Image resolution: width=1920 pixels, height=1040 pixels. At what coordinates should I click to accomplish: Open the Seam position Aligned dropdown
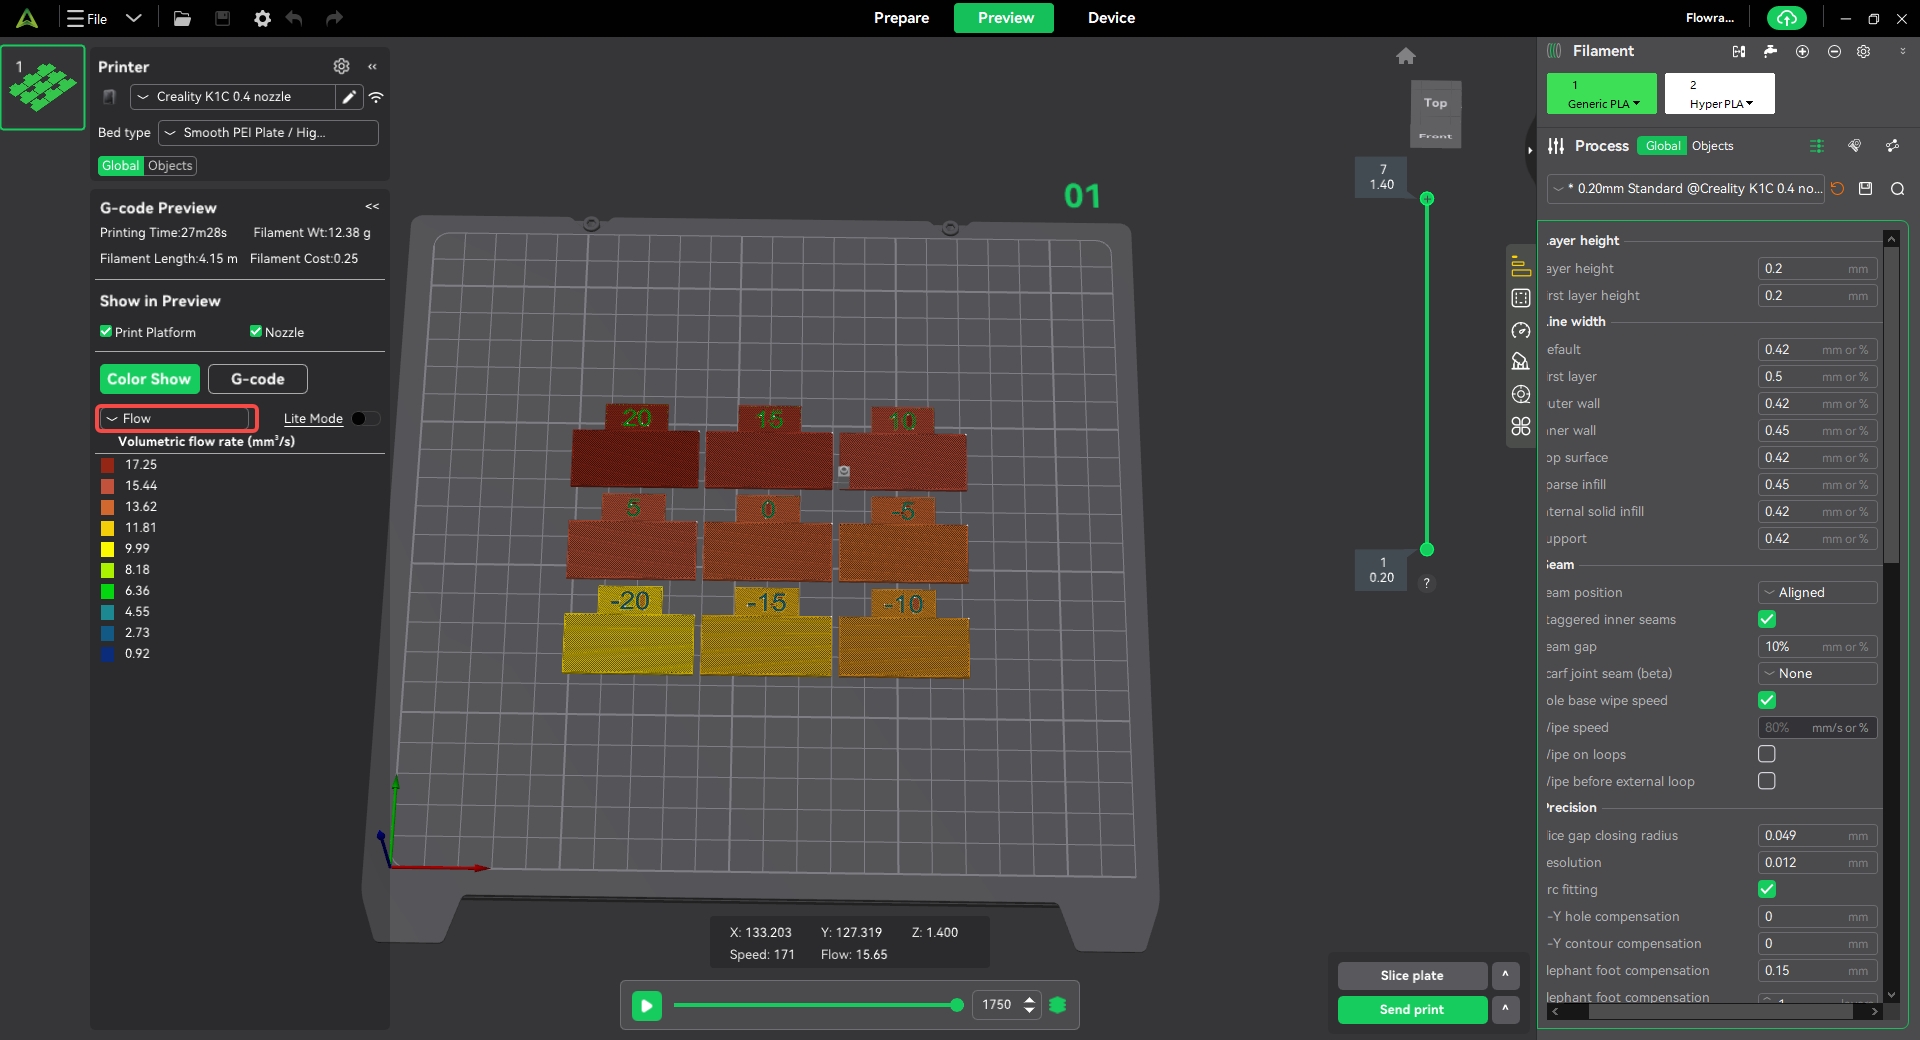coord(1816,593)
